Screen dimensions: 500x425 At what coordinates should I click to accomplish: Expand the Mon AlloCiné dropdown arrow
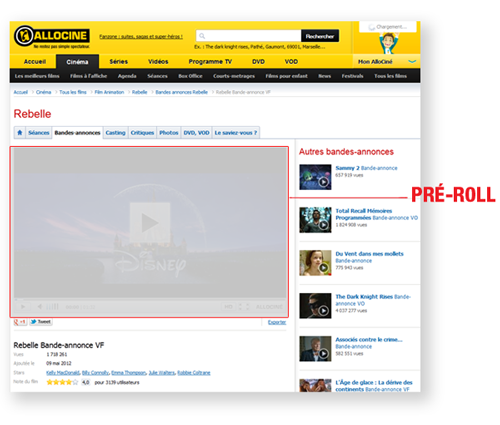[x=412, y=62]
